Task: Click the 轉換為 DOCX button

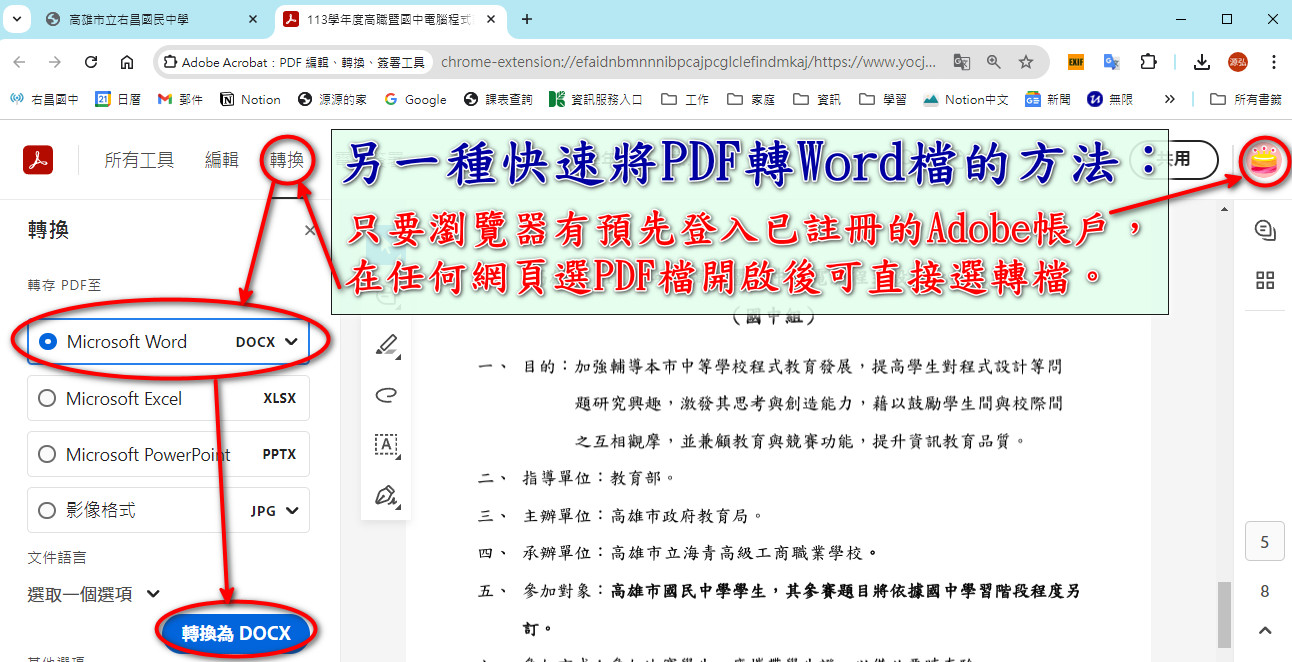Action: (x=236, y=633)
